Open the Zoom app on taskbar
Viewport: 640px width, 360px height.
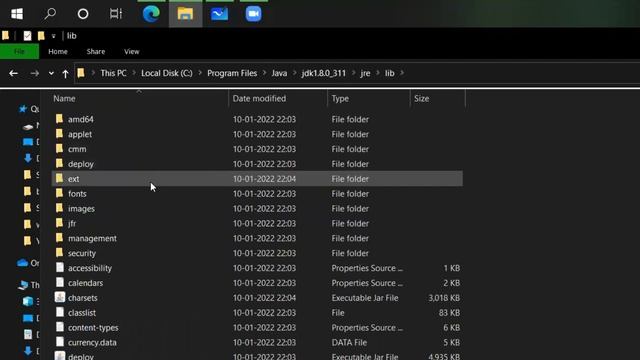pyautogui.click(x=253, y=14)
